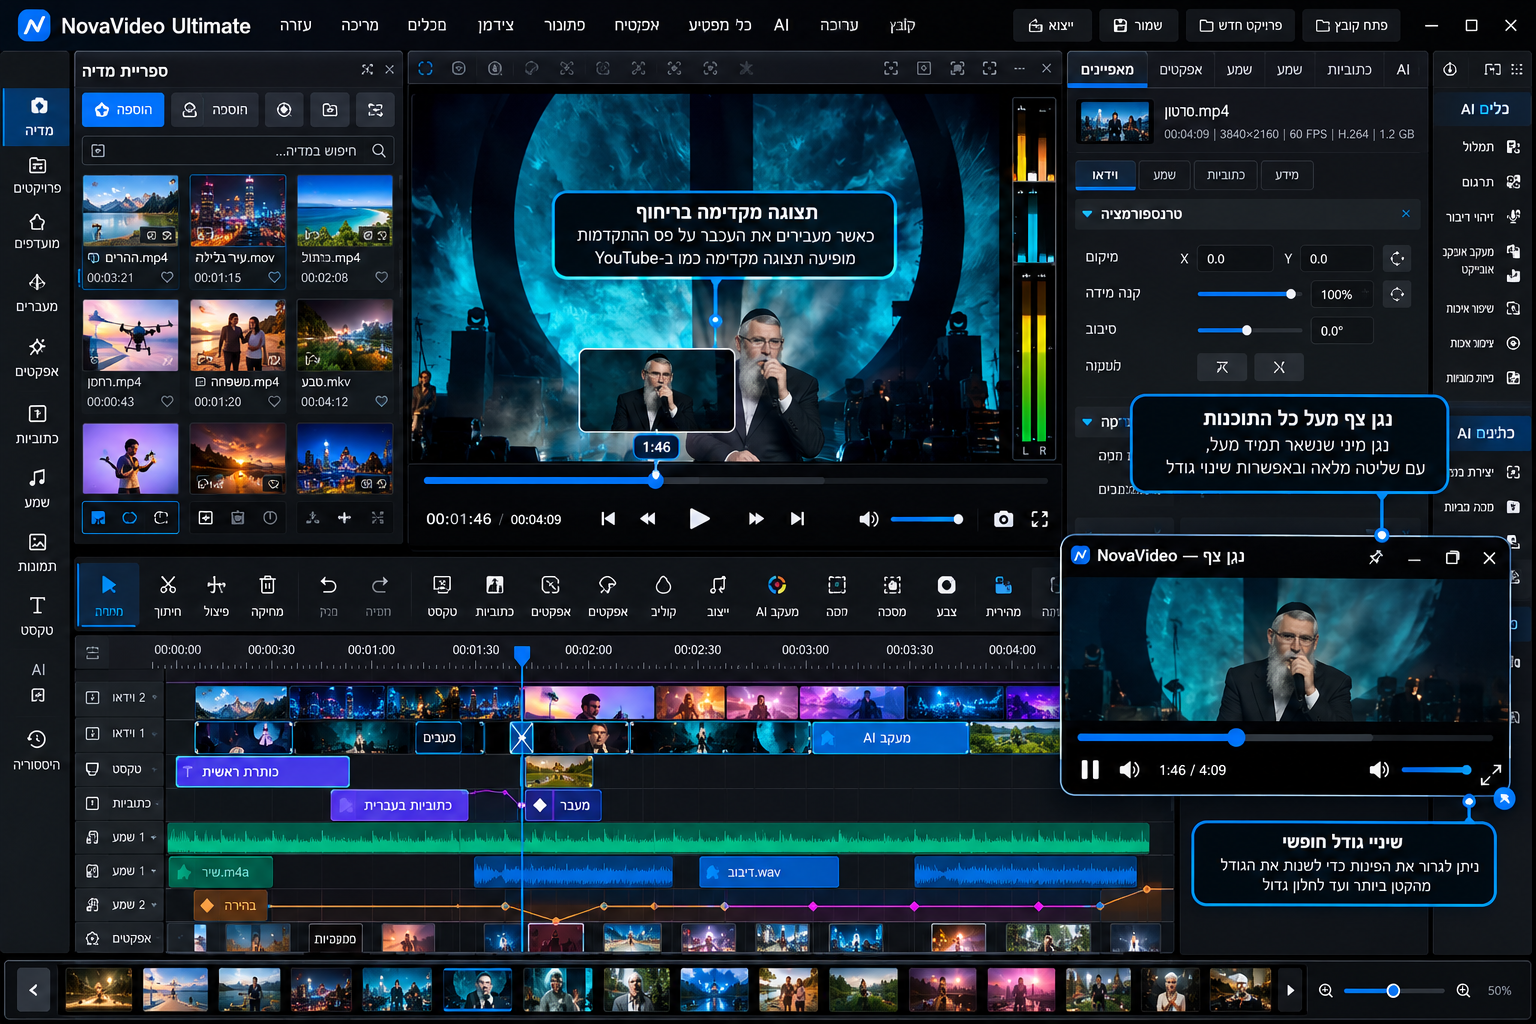Click the חיפוש במדיה search field

point(238,151)
